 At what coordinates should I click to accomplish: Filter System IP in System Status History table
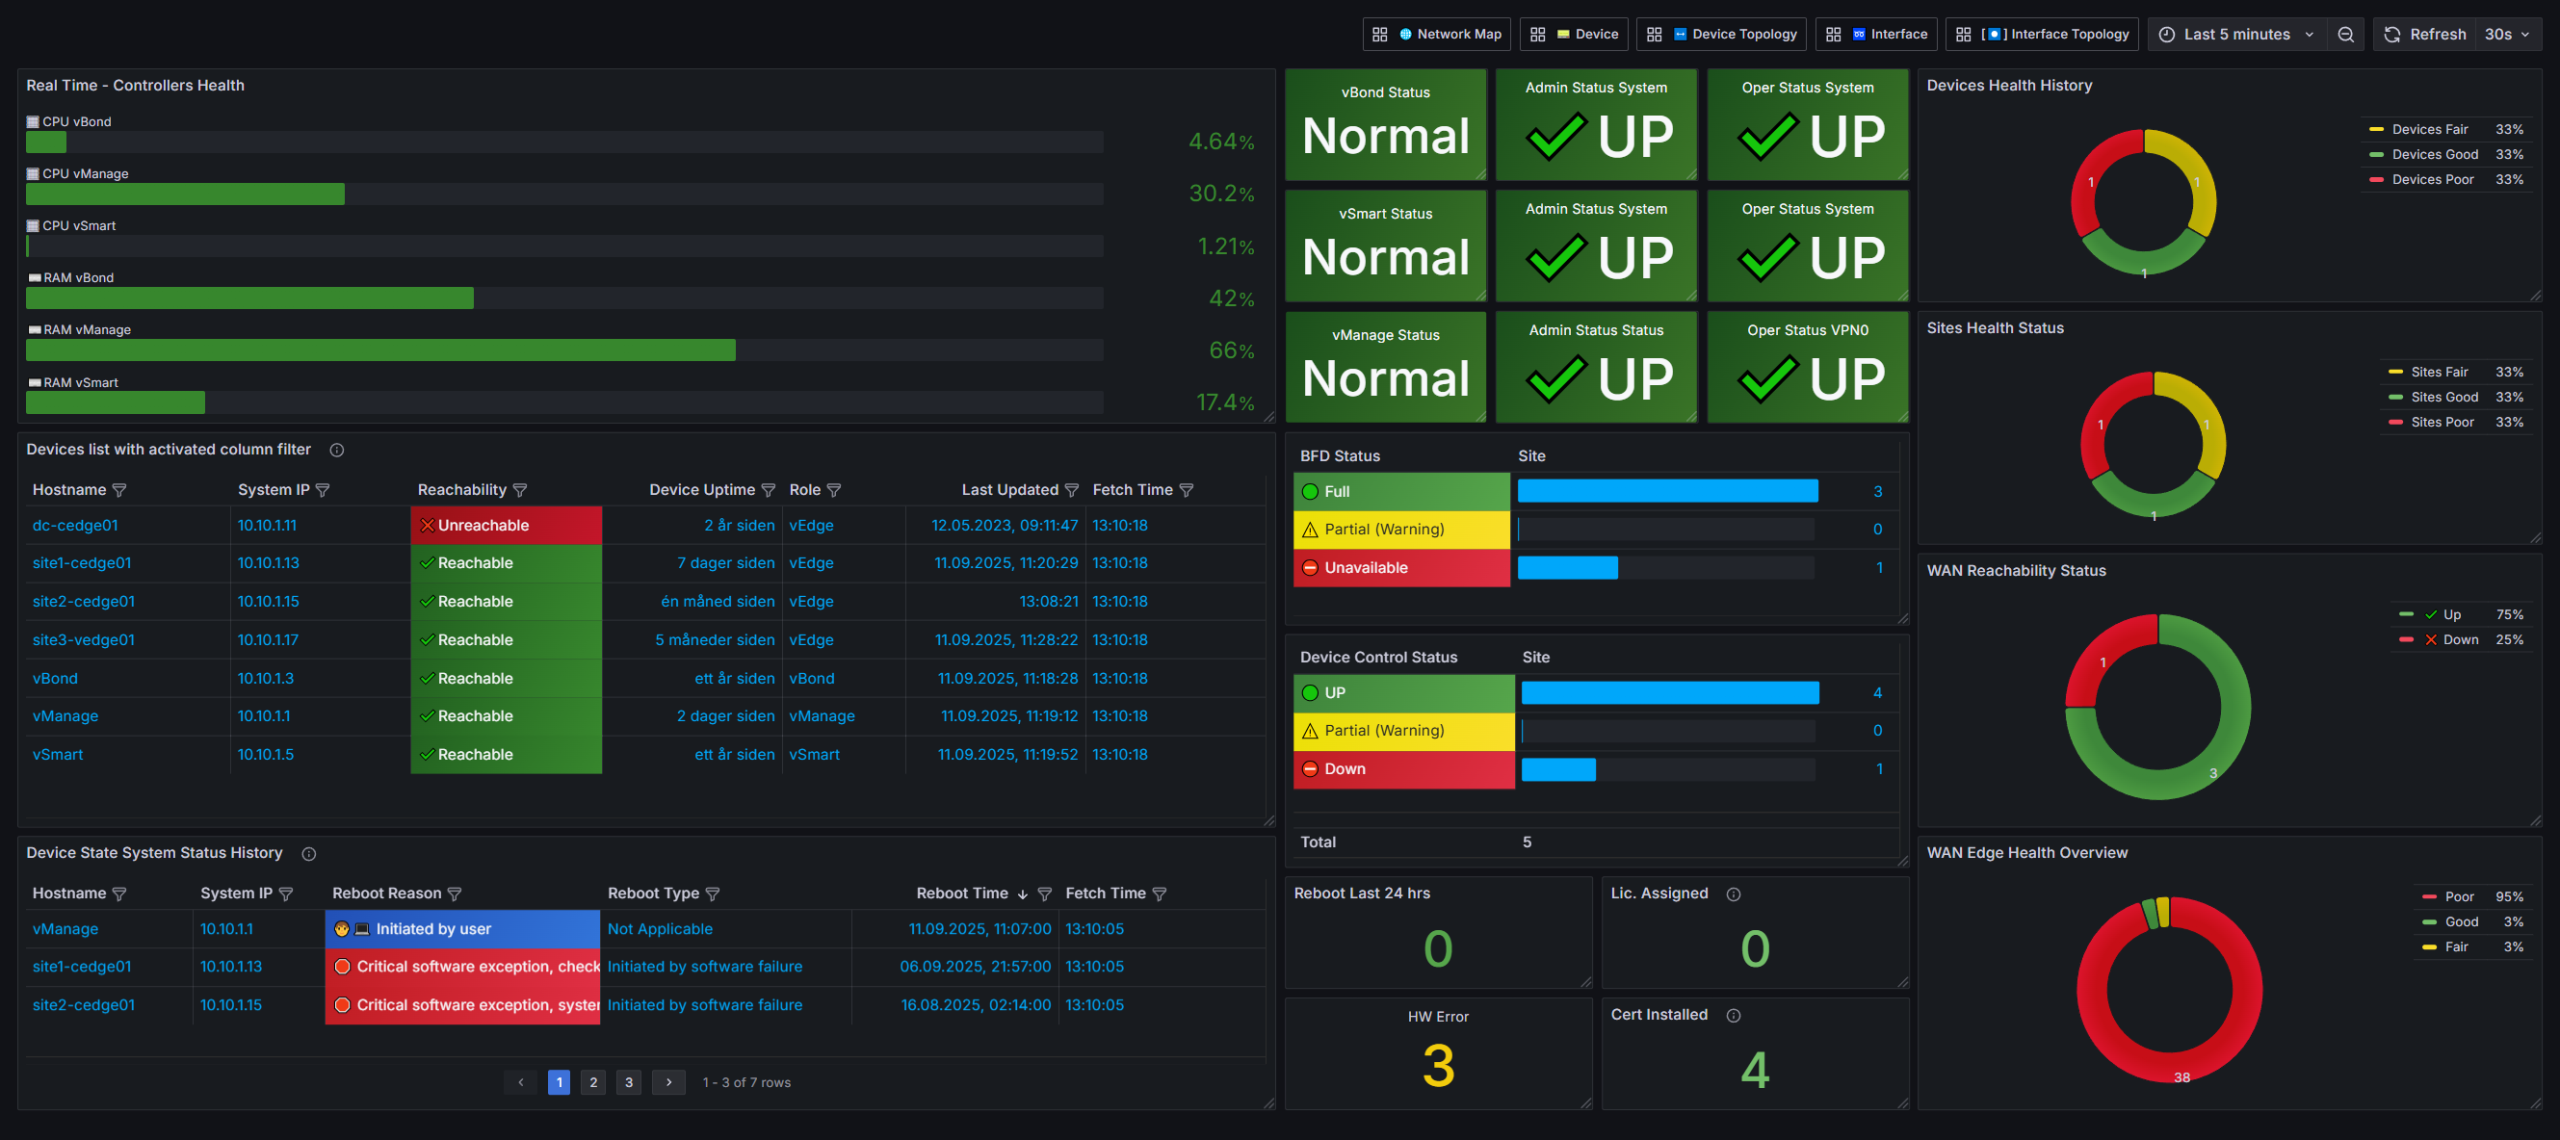[286, 894]
